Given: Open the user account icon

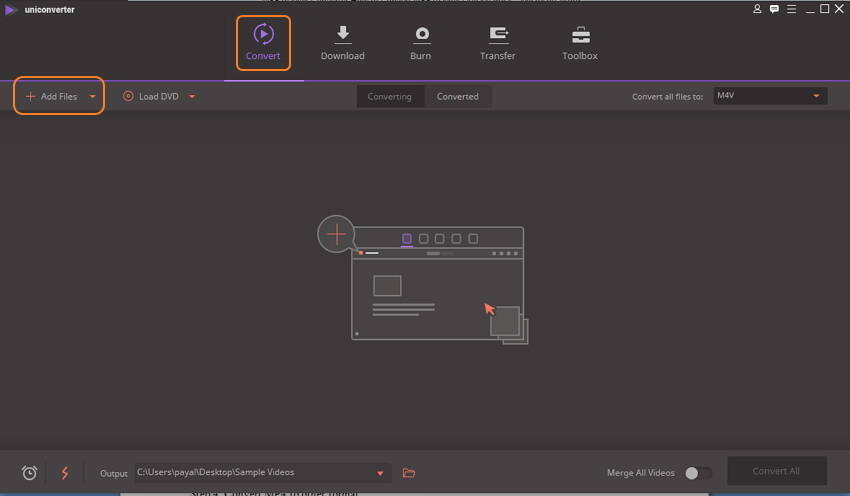Looking at the screenshot, I should click(757, 9).
